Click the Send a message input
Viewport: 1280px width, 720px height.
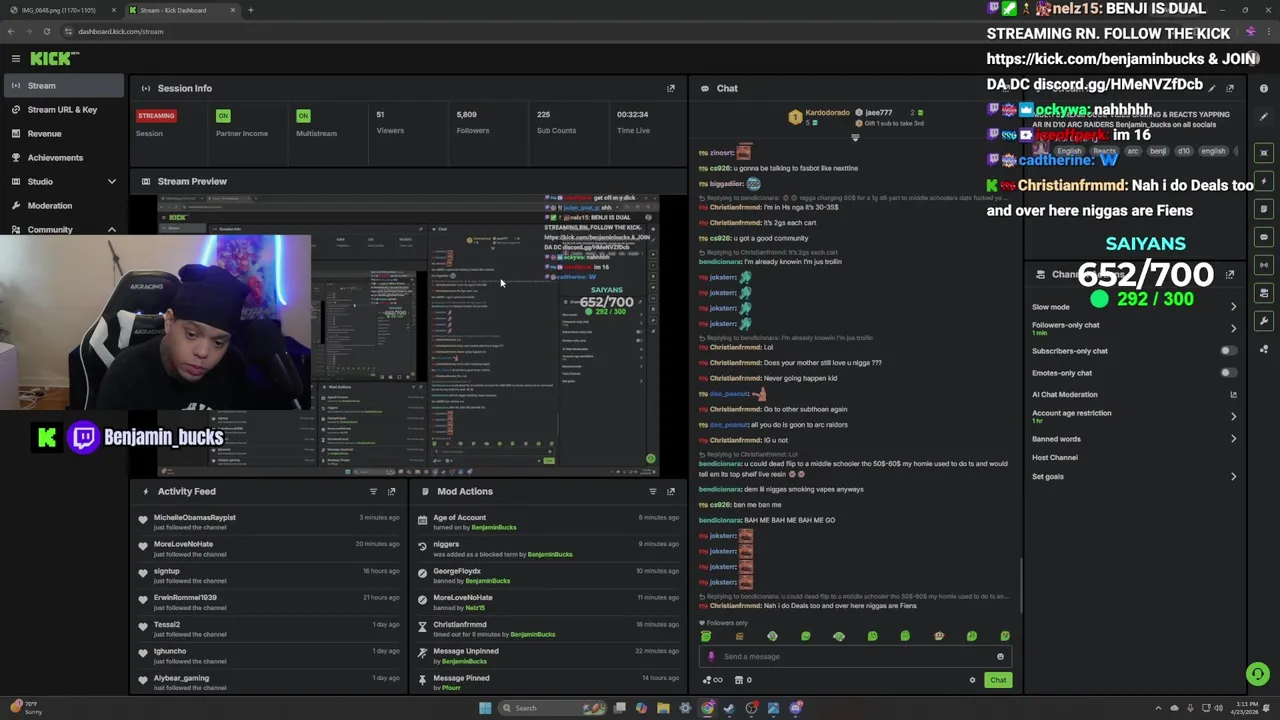(855, 657)
